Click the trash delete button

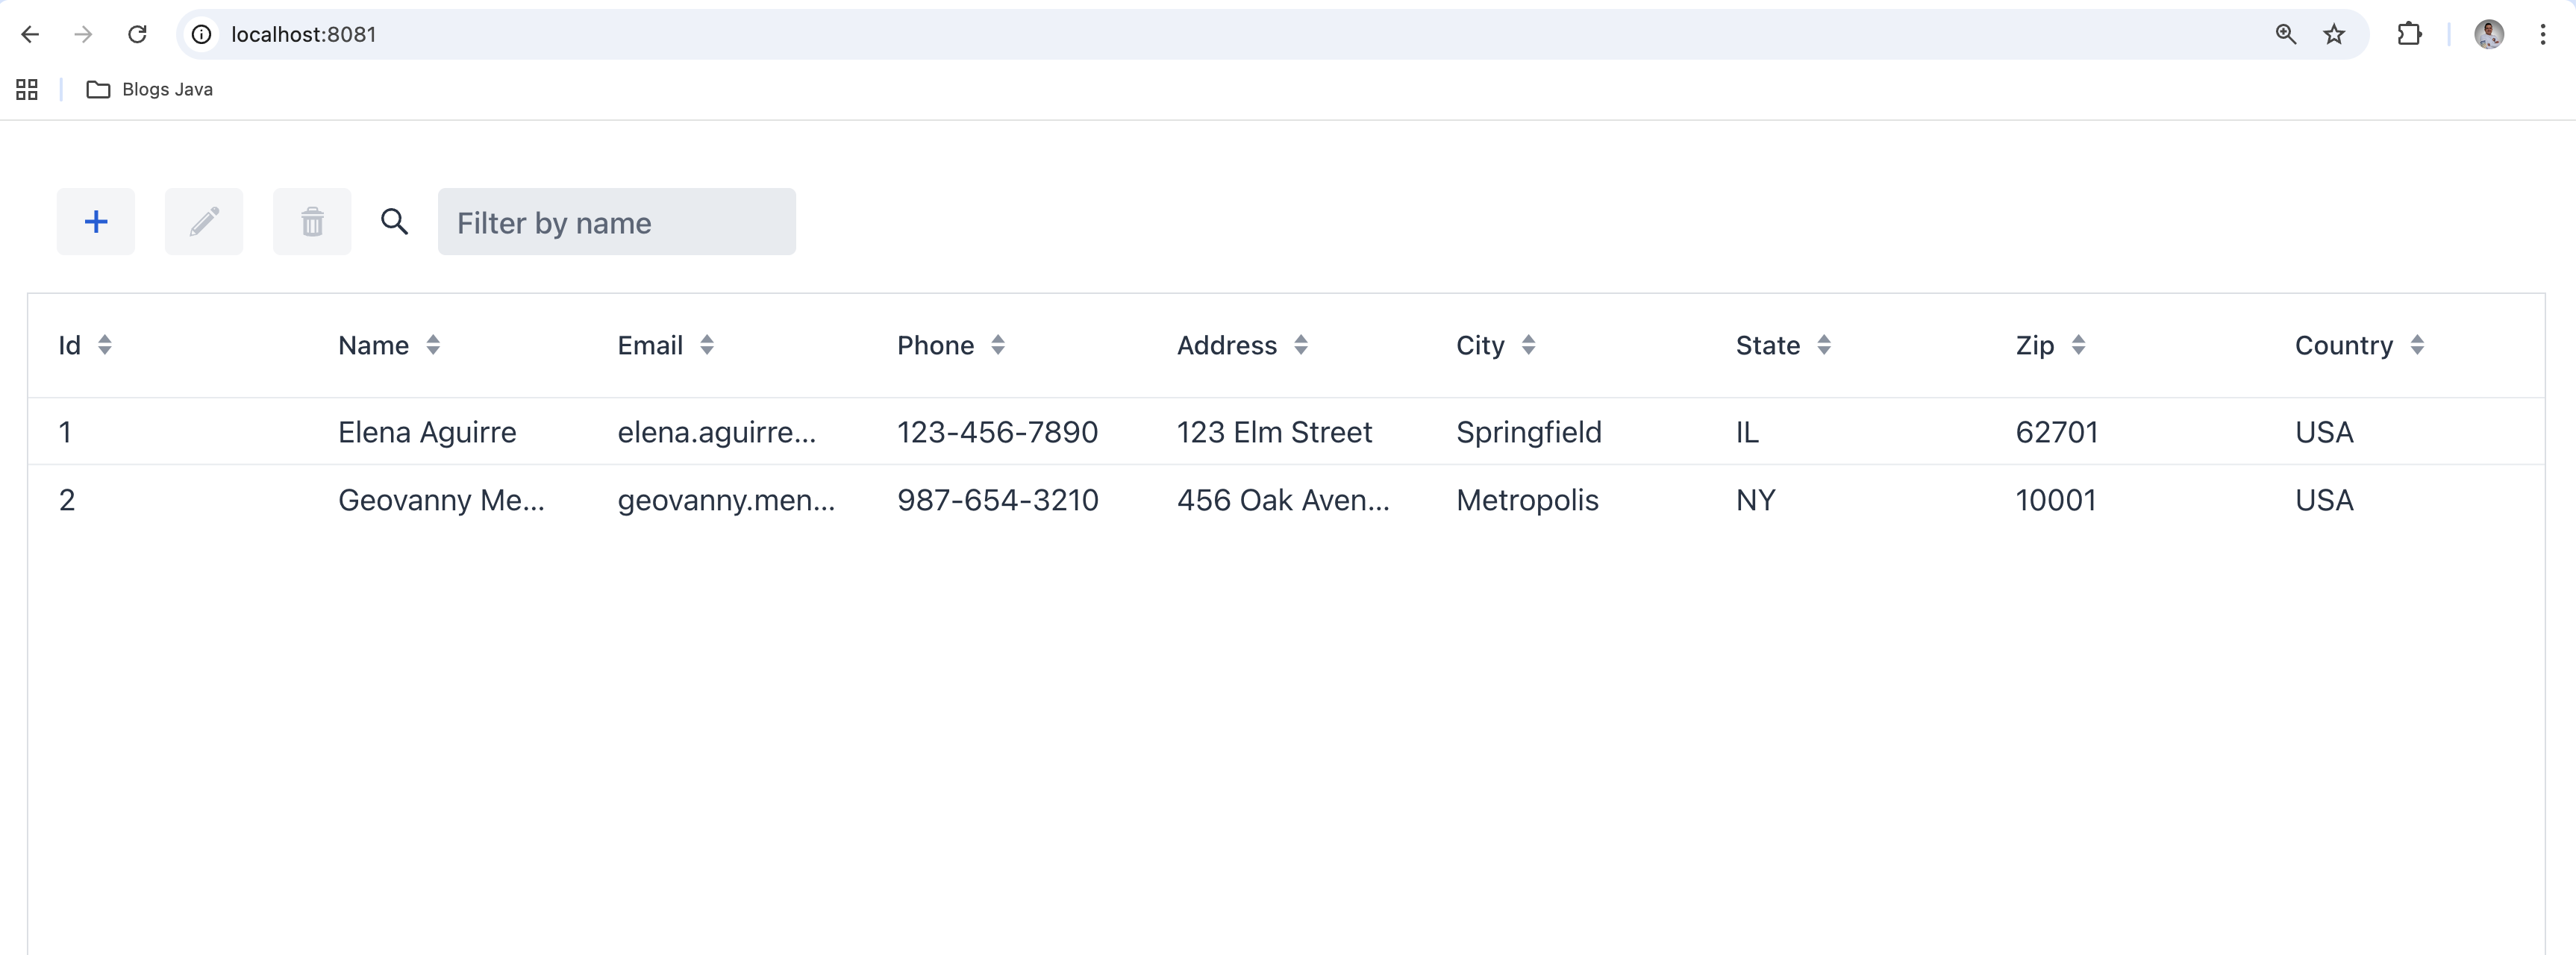(312, 221)
